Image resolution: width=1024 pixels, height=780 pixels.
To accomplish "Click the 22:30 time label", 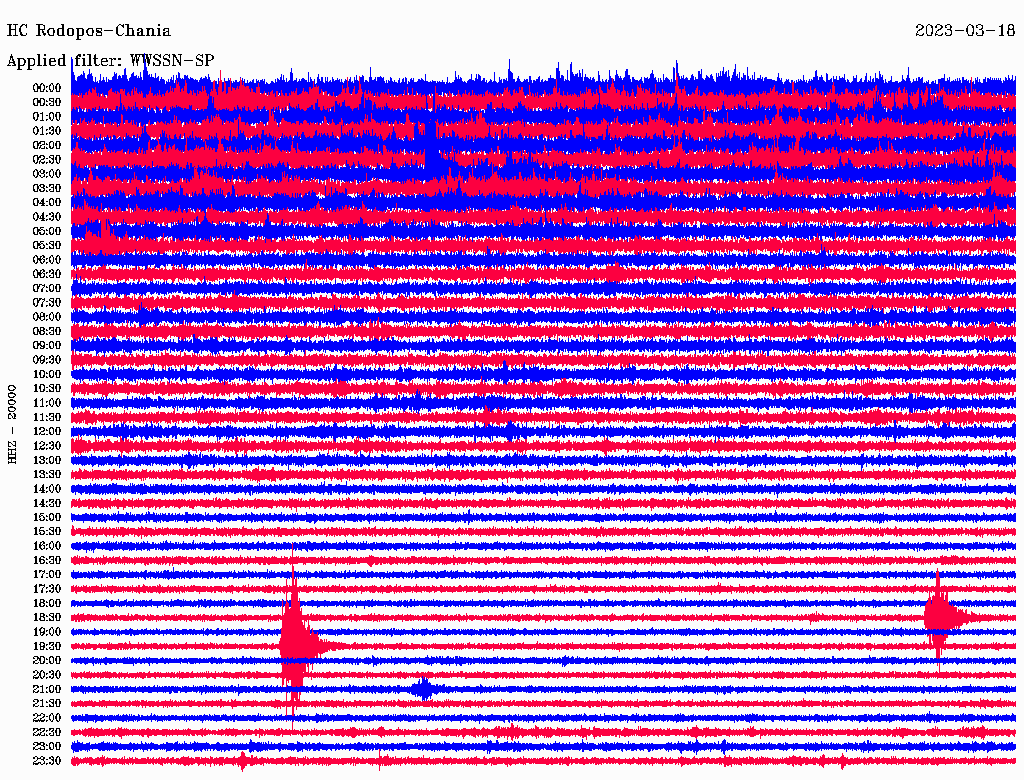I will [x=47, y=732].
